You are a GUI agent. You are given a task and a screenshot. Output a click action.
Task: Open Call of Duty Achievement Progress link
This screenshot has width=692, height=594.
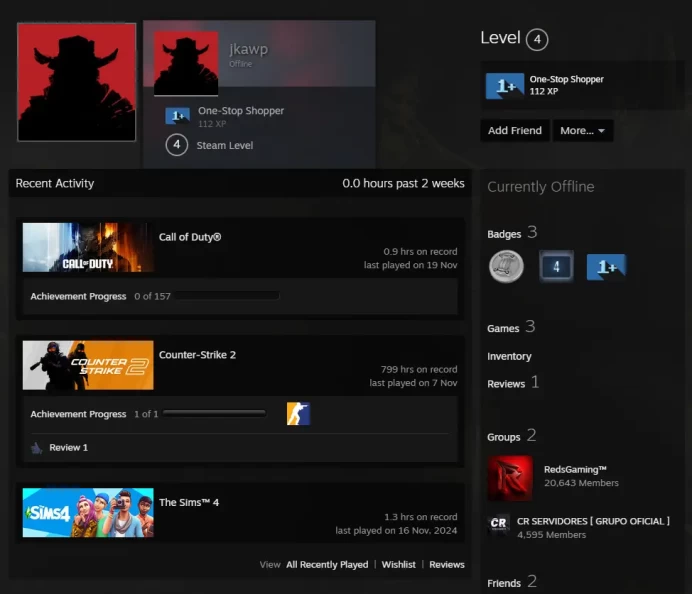tap(78, 296)
